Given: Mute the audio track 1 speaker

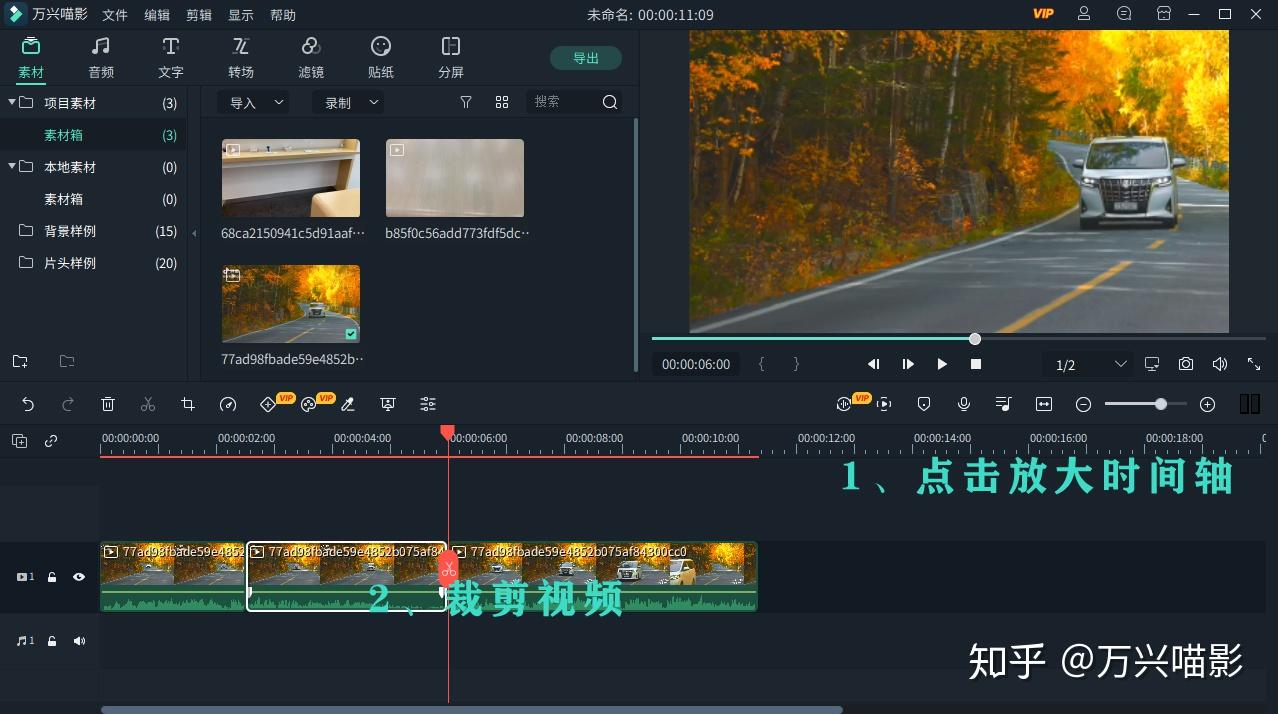Looking at the screenshot, I should [79, 641].
